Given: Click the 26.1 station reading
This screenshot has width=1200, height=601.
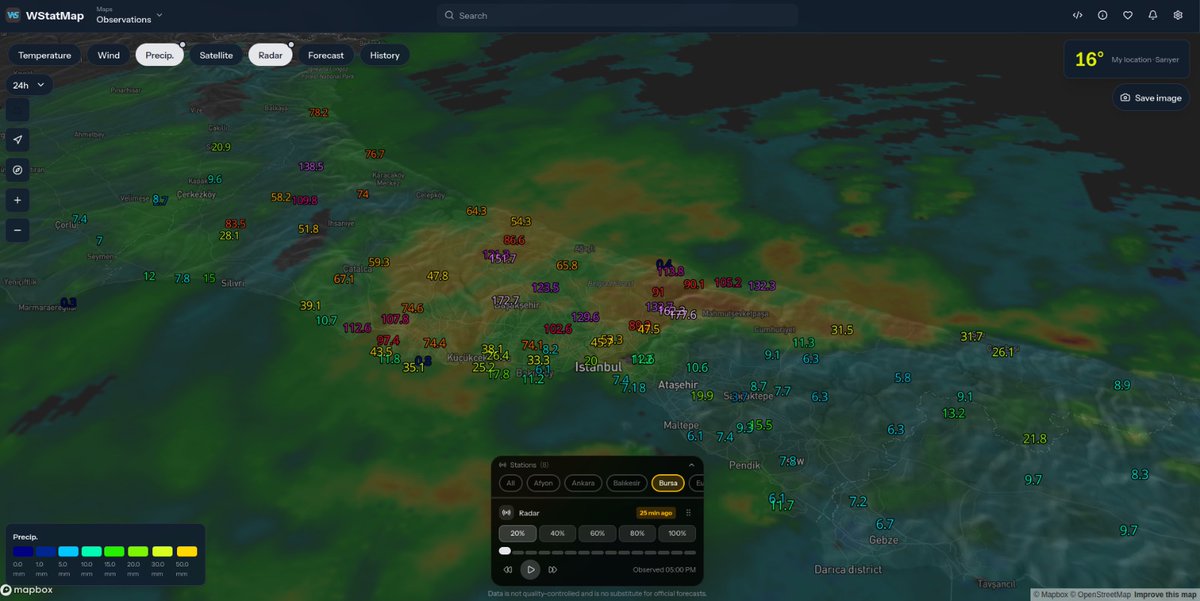Looking at the screenshot, I should tap(1003, 352).
